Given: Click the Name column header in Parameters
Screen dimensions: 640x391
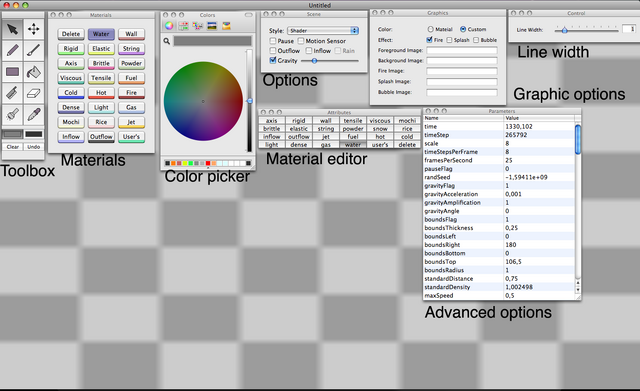Looking at the screenshot, I should click(x=463, y=118).
